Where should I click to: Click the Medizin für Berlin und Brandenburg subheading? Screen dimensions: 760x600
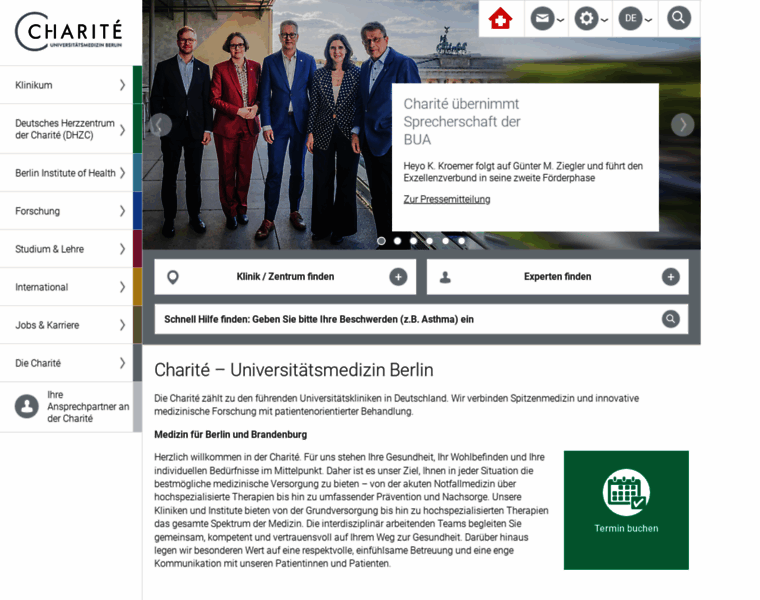(x=231, y=435)
